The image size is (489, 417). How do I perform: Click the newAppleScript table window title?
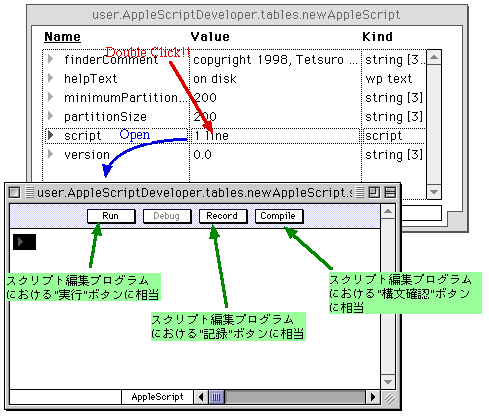pyautogui.click(x=246, y=15)
